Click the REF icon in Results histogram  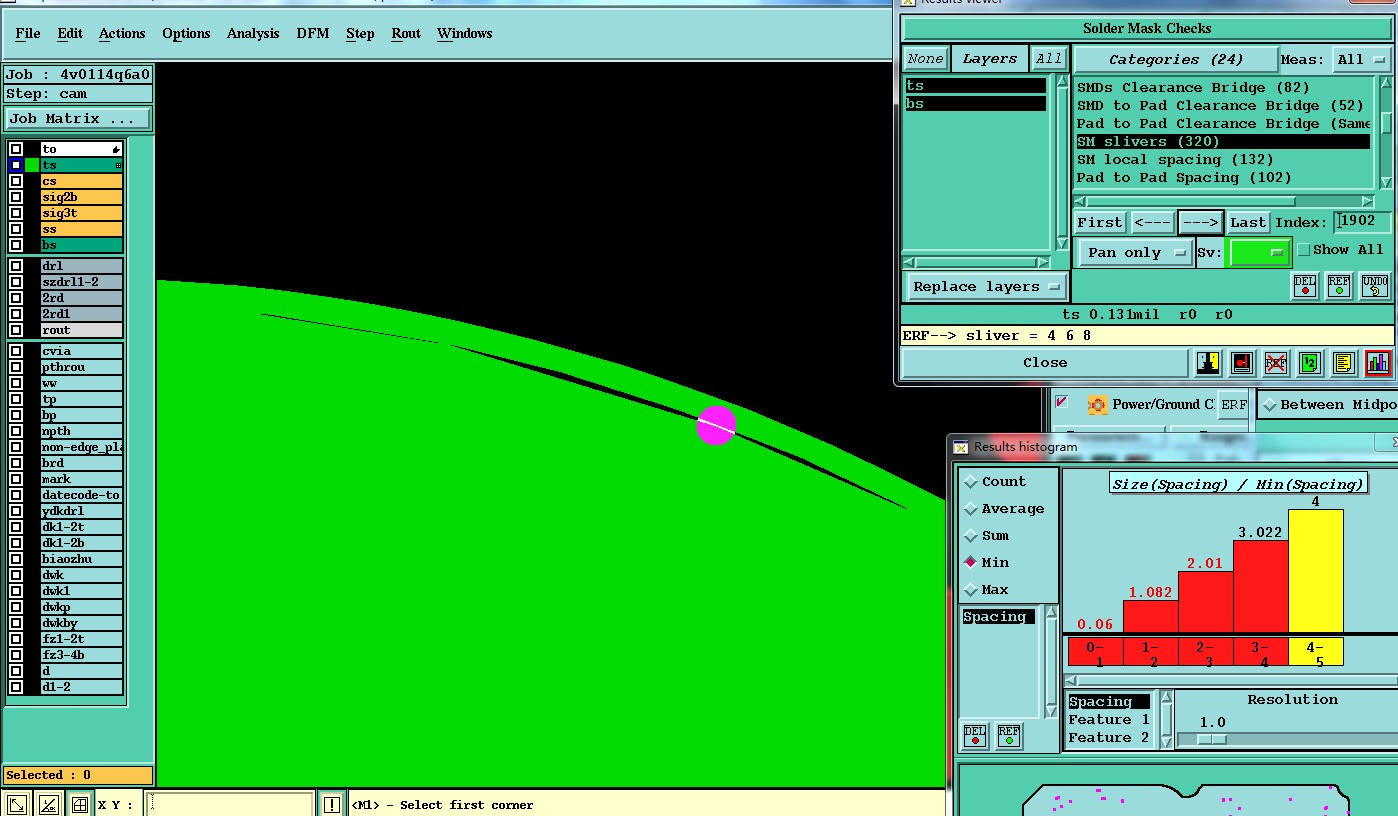[1009, 735]
